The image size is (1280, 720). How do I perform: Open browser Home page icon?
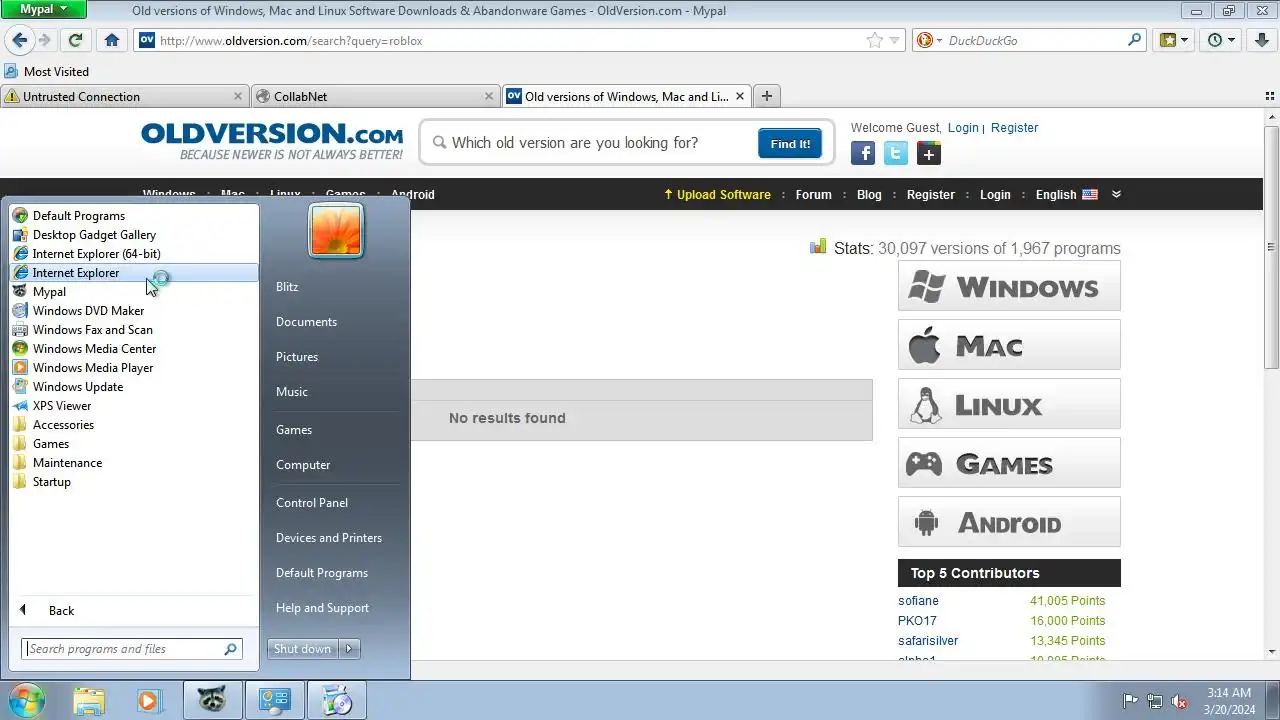pos(112,41)
